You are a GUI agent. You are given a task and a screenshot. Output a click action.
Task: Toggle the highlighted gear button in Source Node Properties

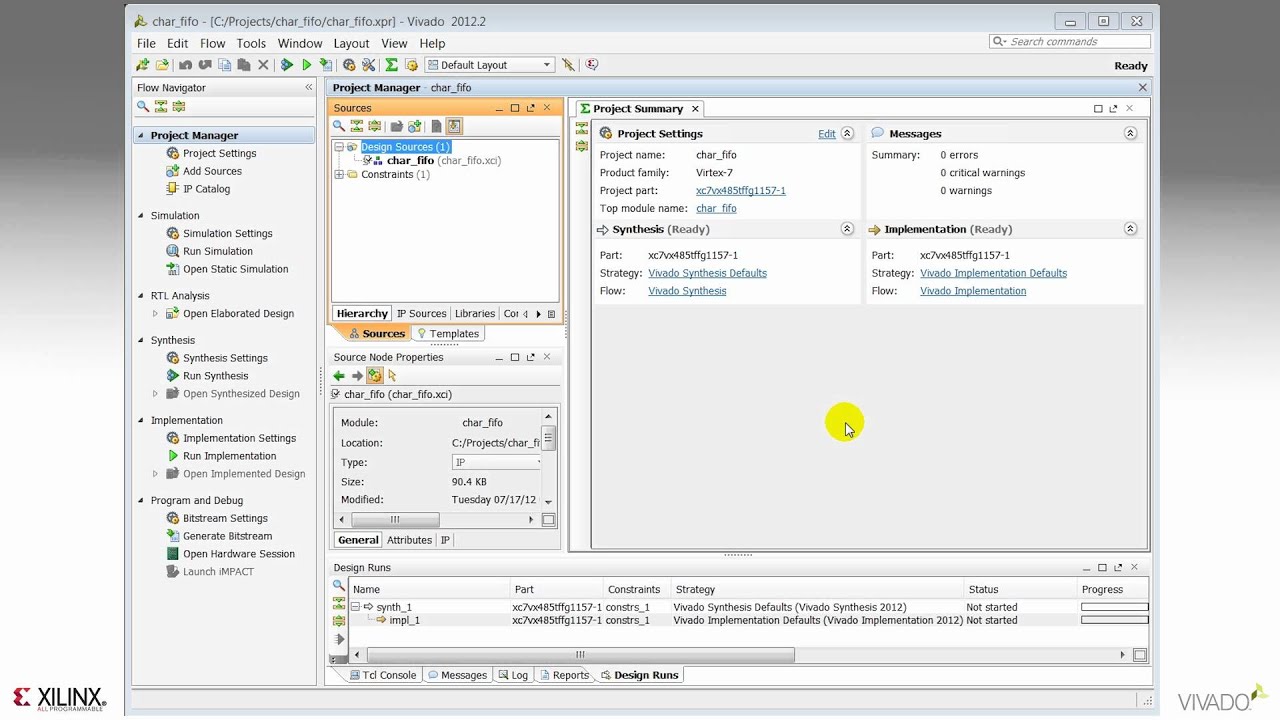coord(374,376)
